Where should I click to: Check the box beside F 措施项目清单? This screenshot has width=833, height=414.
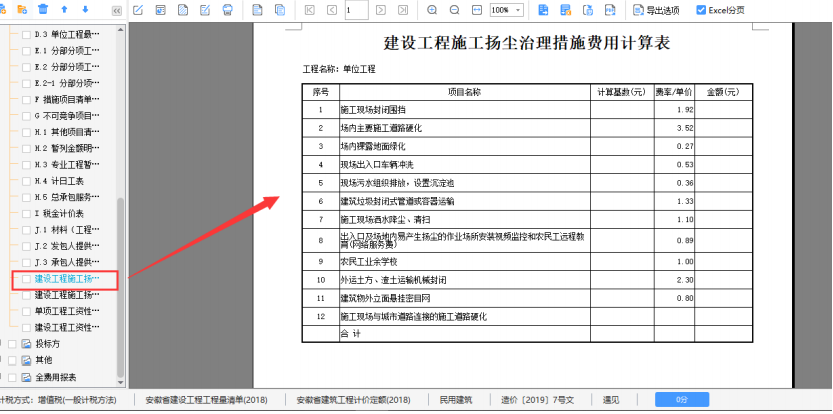coord(26,99)
